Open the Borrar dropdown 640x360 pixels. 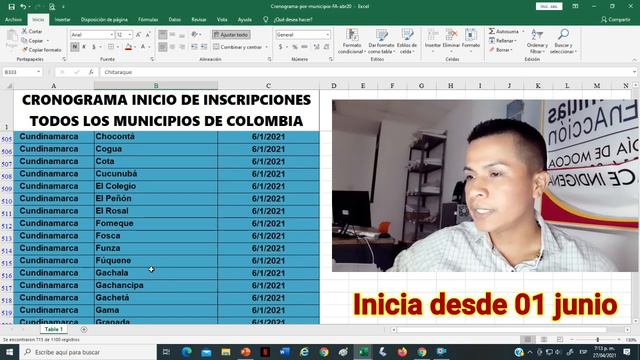500,50
